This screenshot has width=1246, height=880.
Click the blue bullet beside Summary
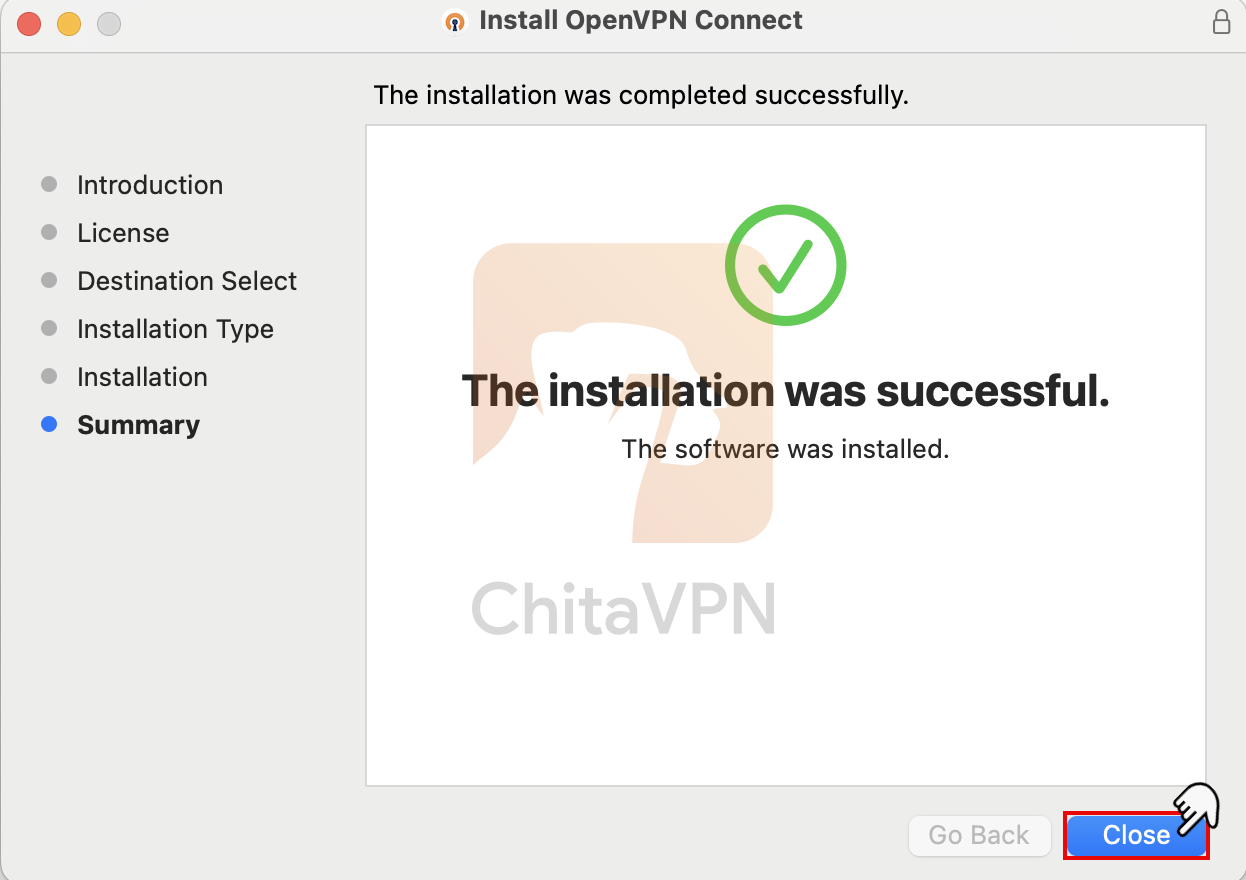(x=49, y=425)
